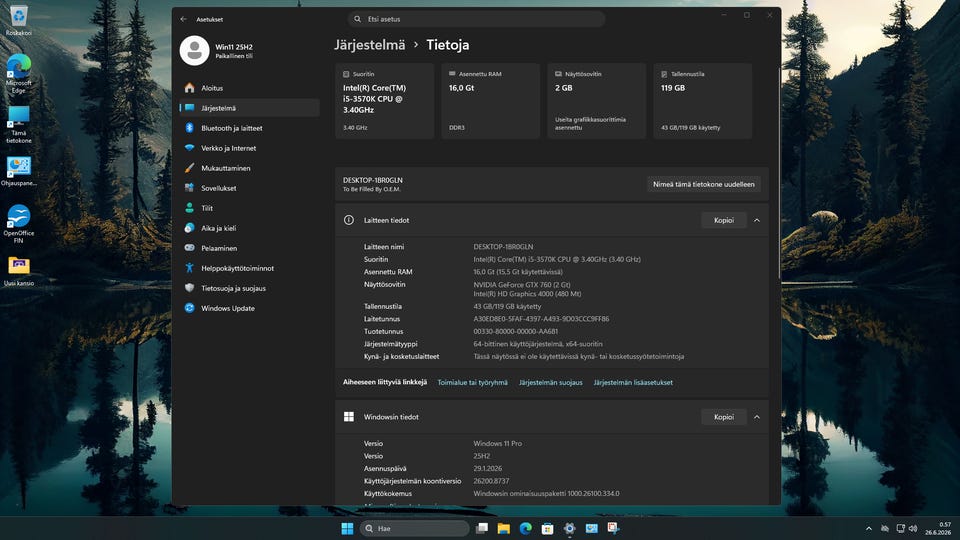Click Windows 11 Pro version text

(x=498, y=443)
